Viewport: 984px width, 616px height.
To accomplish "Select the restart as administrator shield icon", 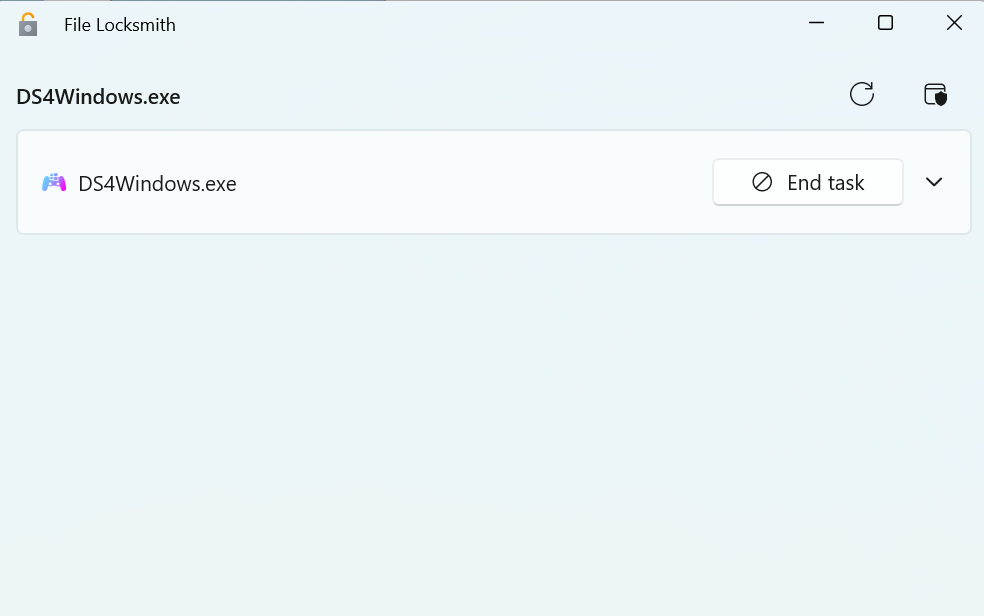I will pos(935,94).
